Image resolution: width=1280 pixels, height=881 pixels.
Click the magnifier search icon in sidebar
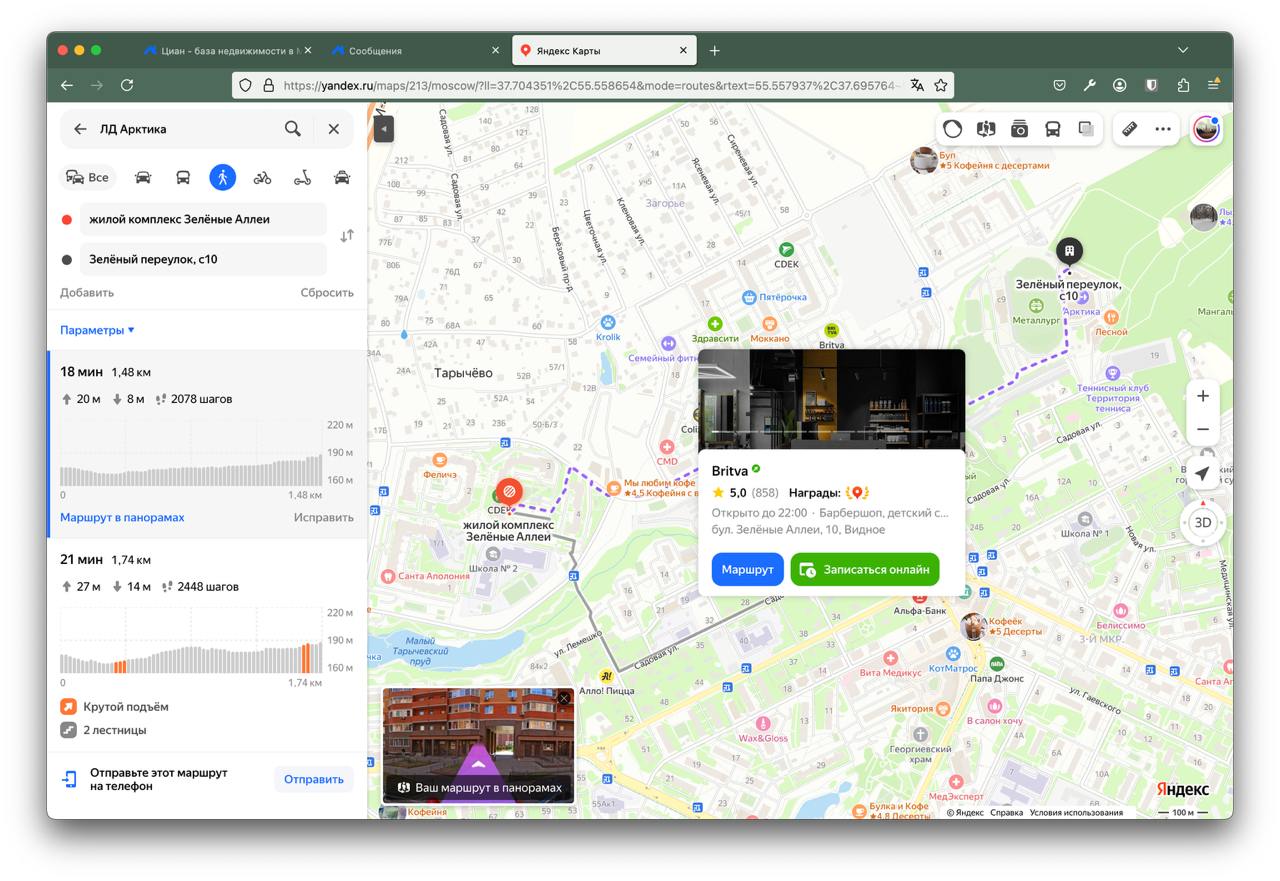[x=292, y=129]
